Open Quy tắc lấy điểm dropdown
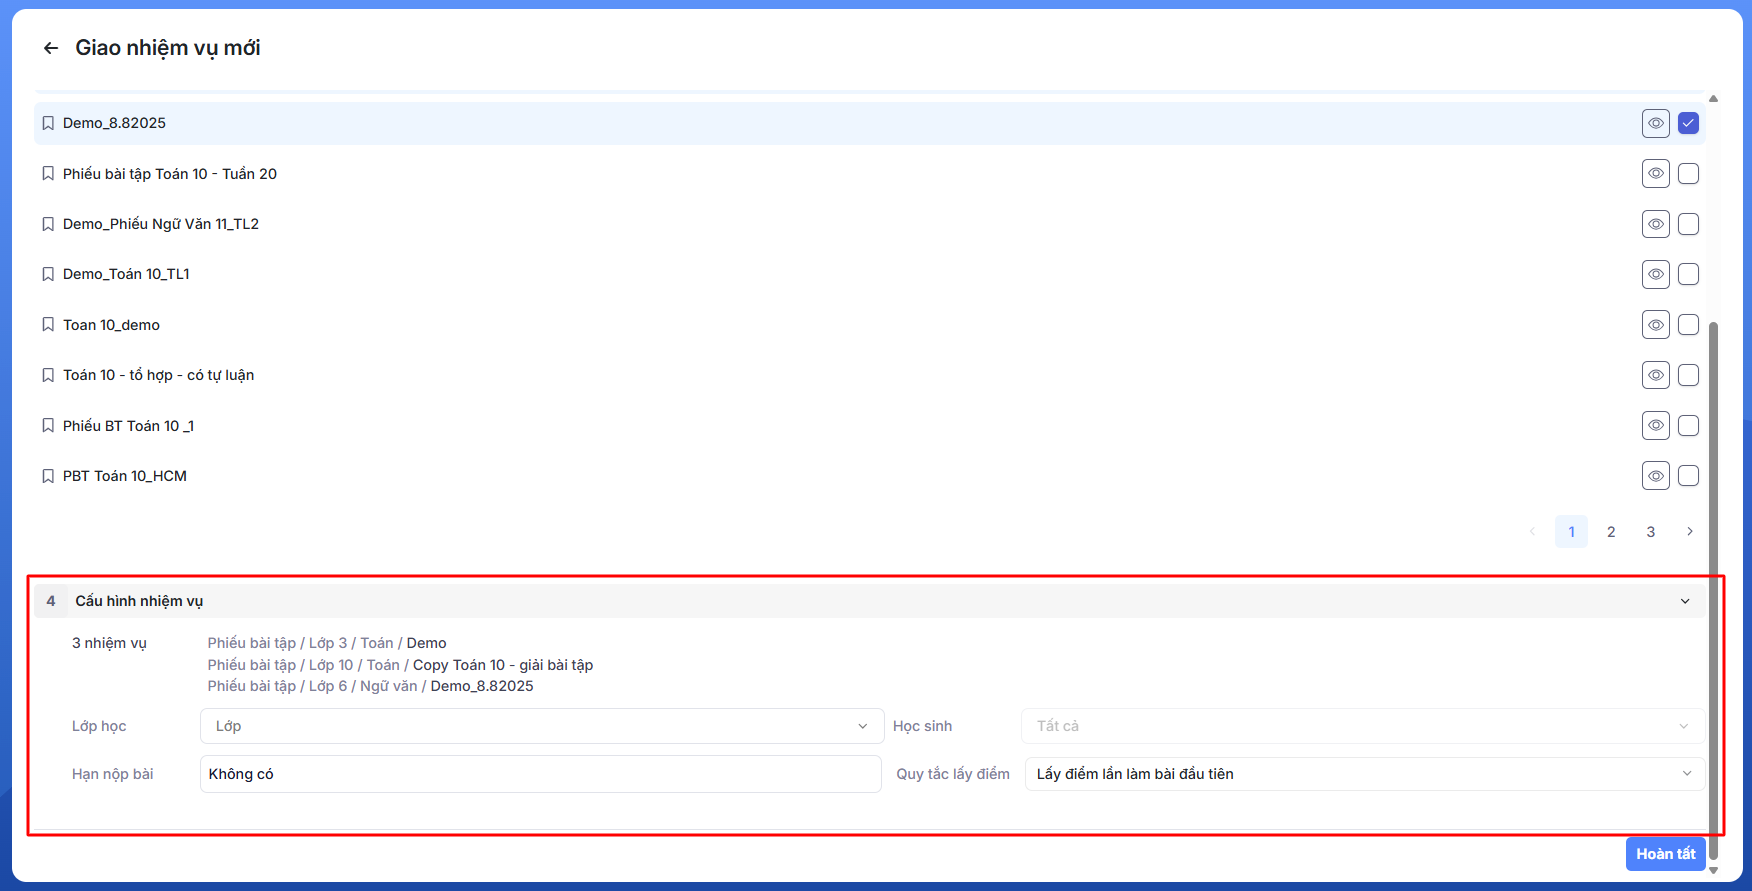This screenshot has width=1752, height=891. point(1364,774)
